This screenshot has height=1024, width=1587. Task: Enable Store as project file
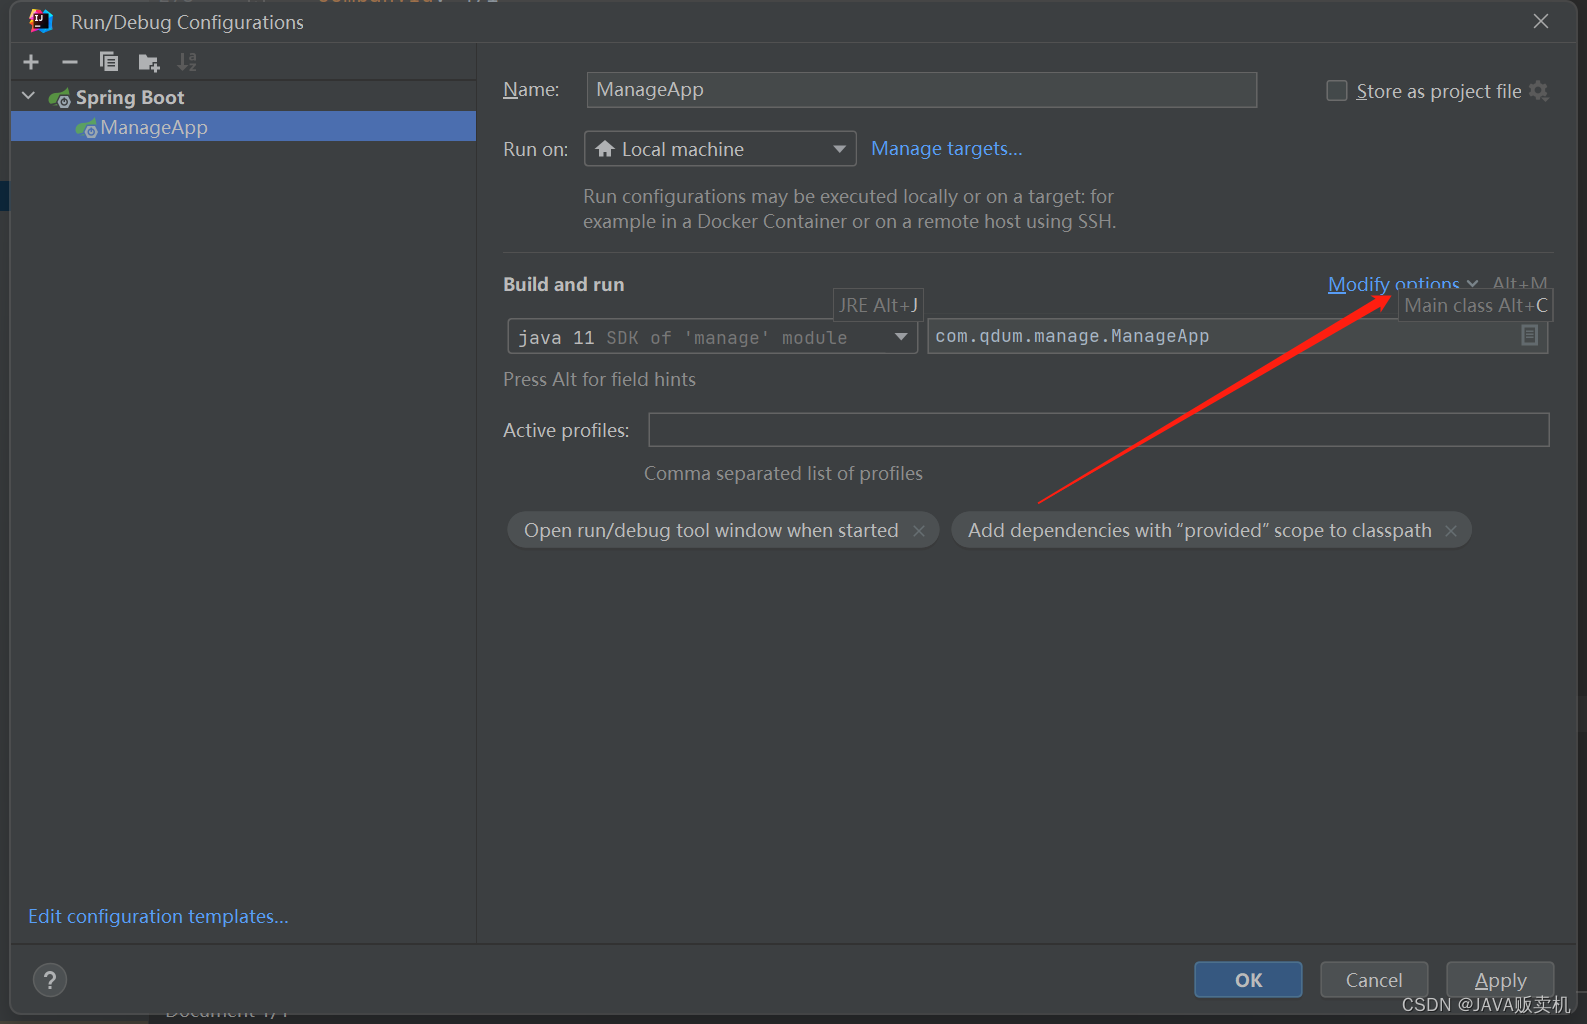pos(1337,91)
